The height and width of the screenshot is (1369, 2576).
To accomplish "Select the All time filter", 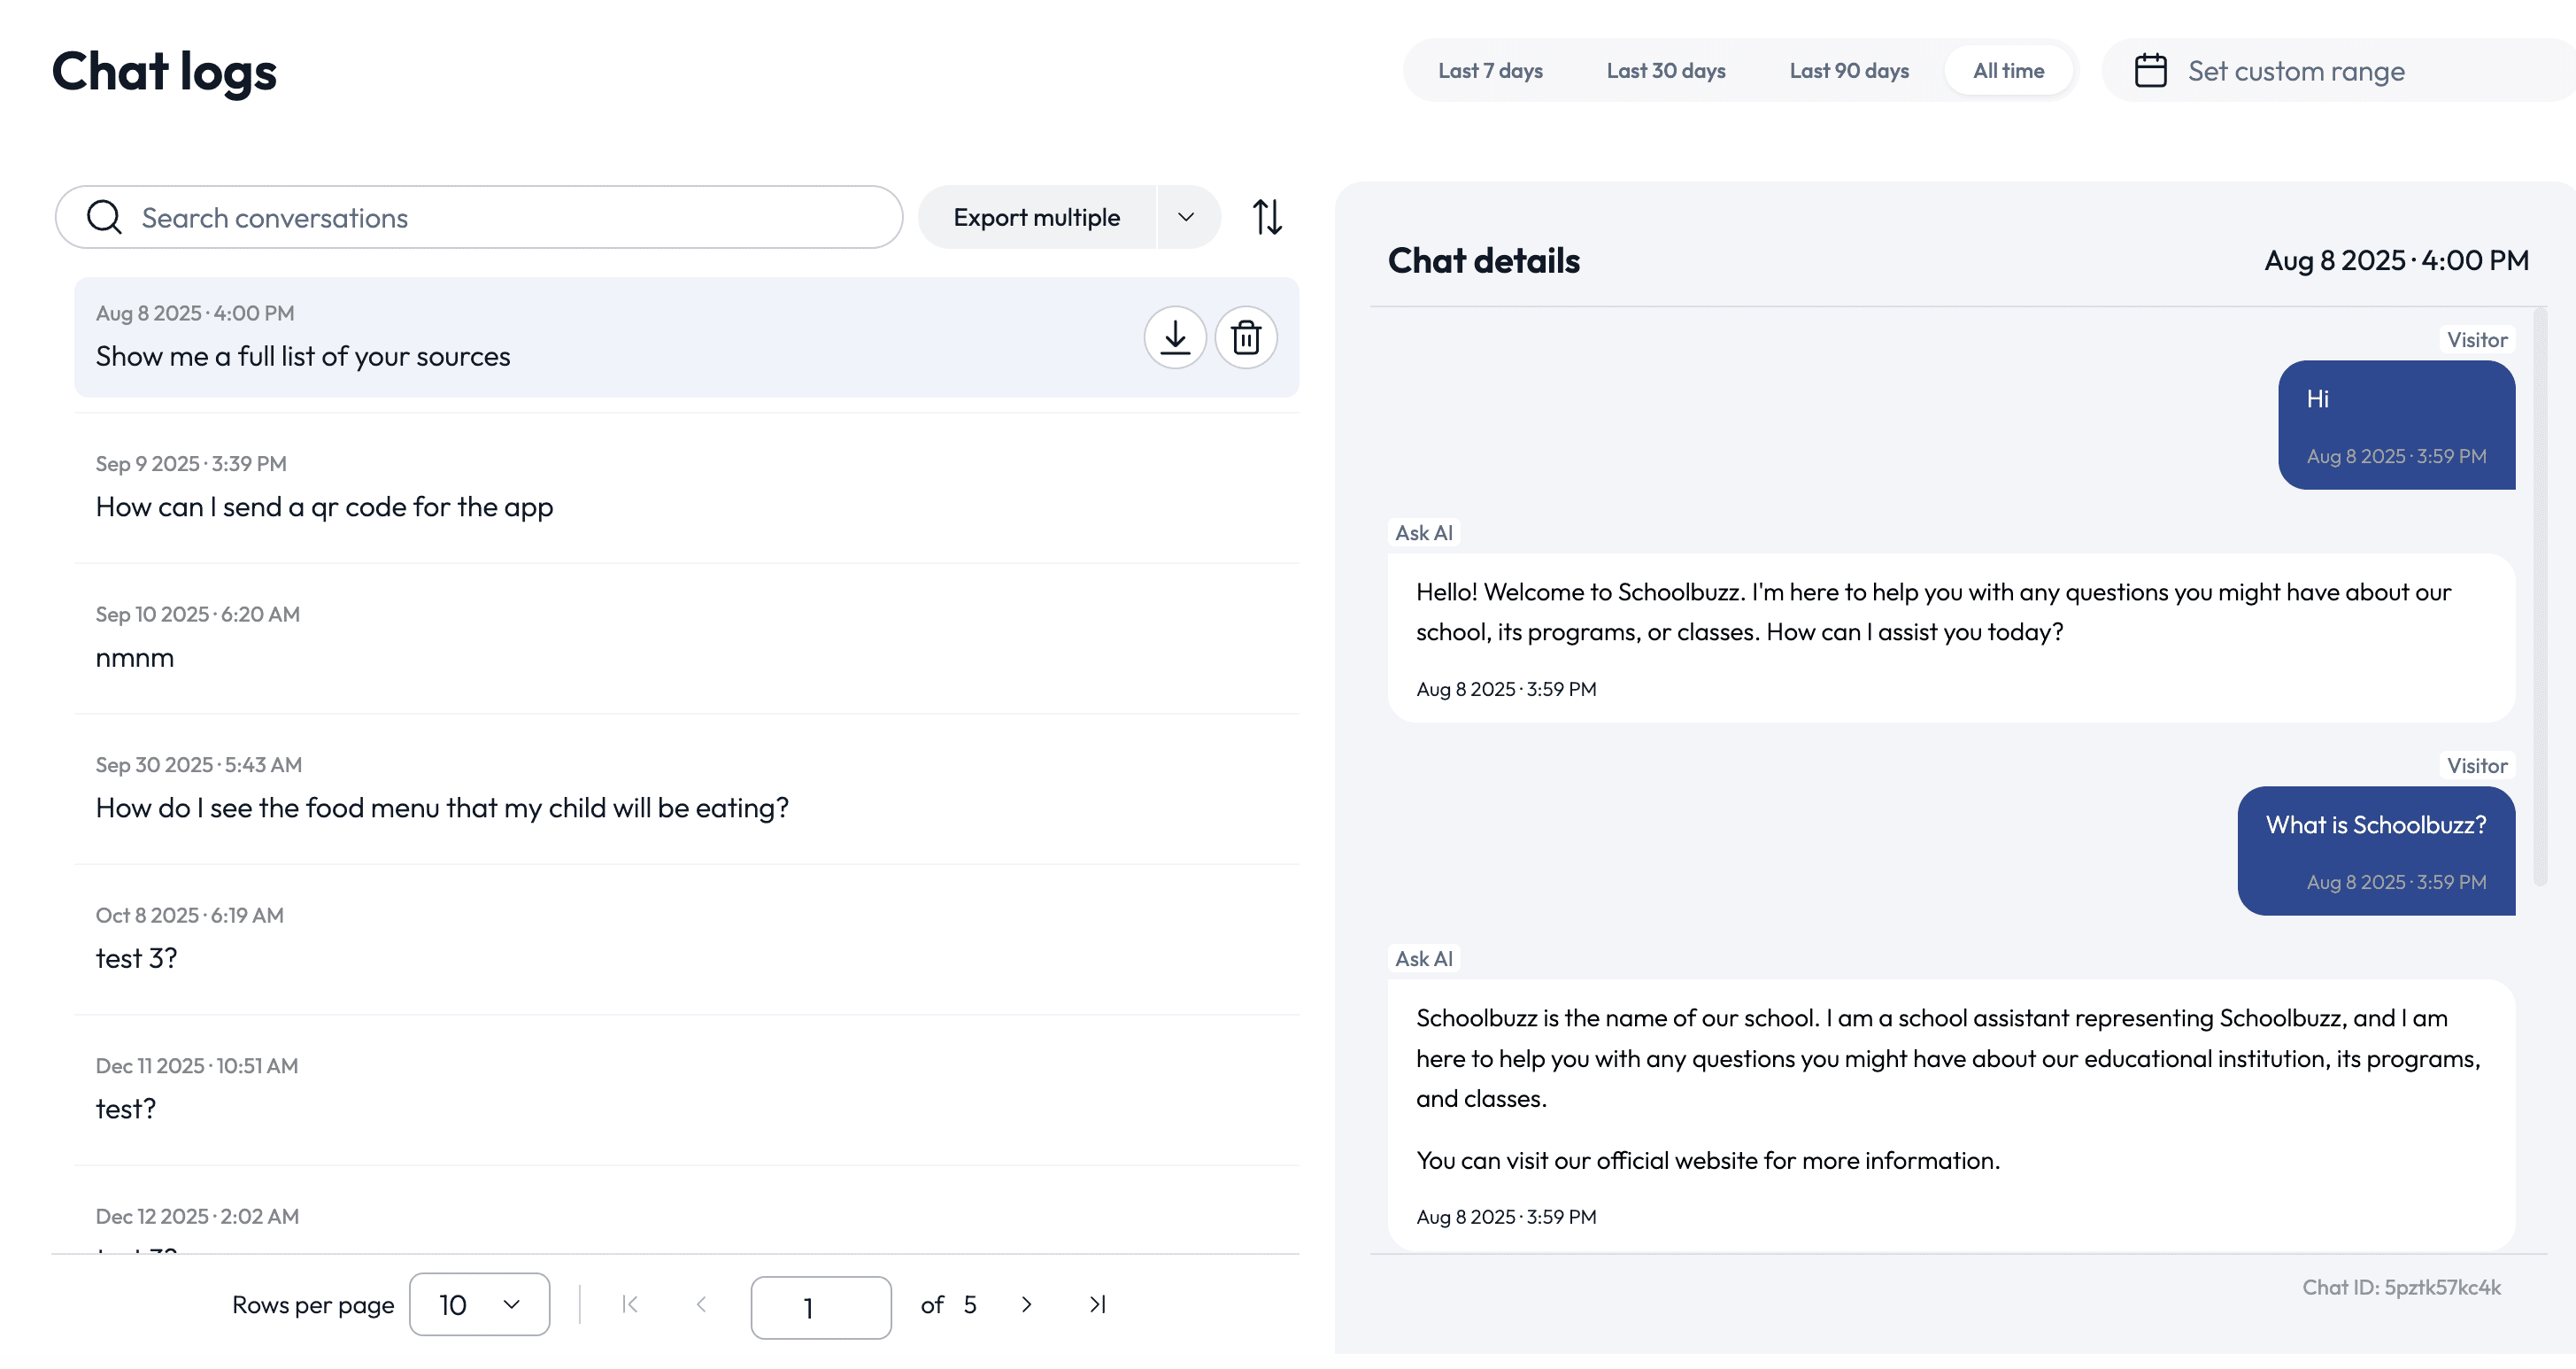I will coord(2008,71).
